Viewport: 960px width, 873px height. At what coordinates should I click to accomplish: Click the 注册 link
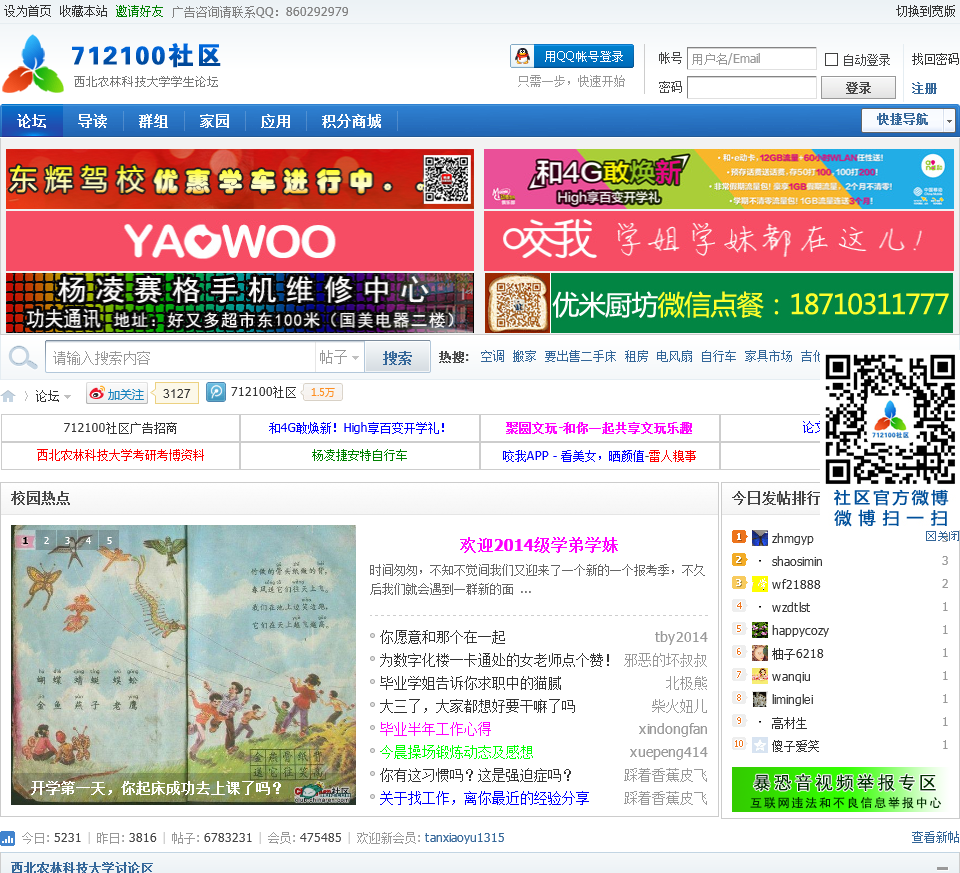coord(924,88)
